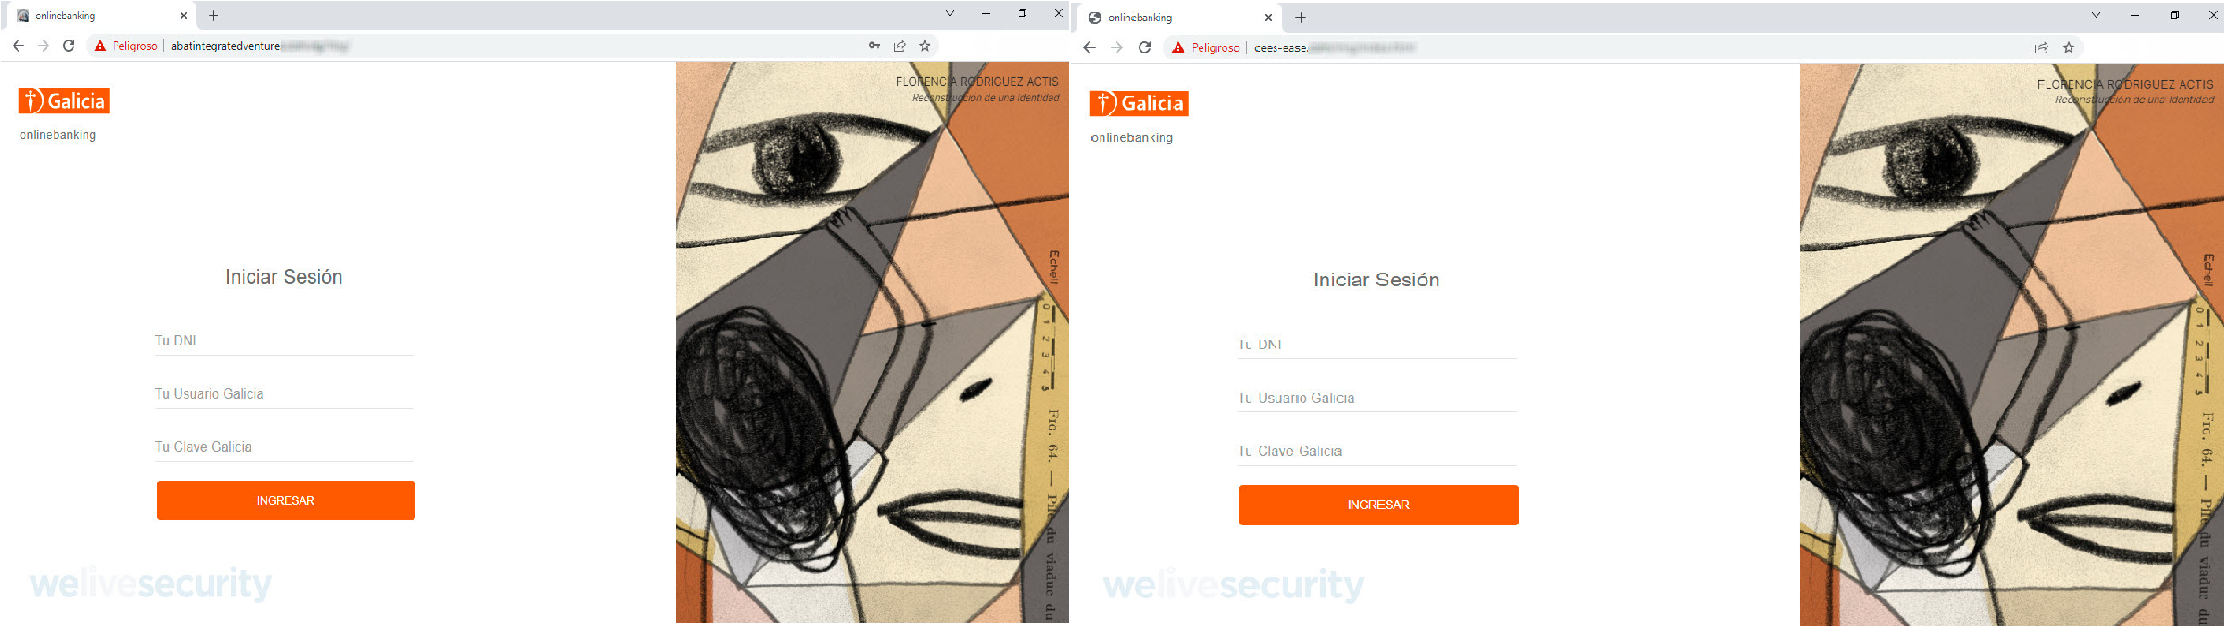This screenshot has height=626, width=2224.
Task: Focus the Tu DNI field on left form
Action: (x=284, y=341)
